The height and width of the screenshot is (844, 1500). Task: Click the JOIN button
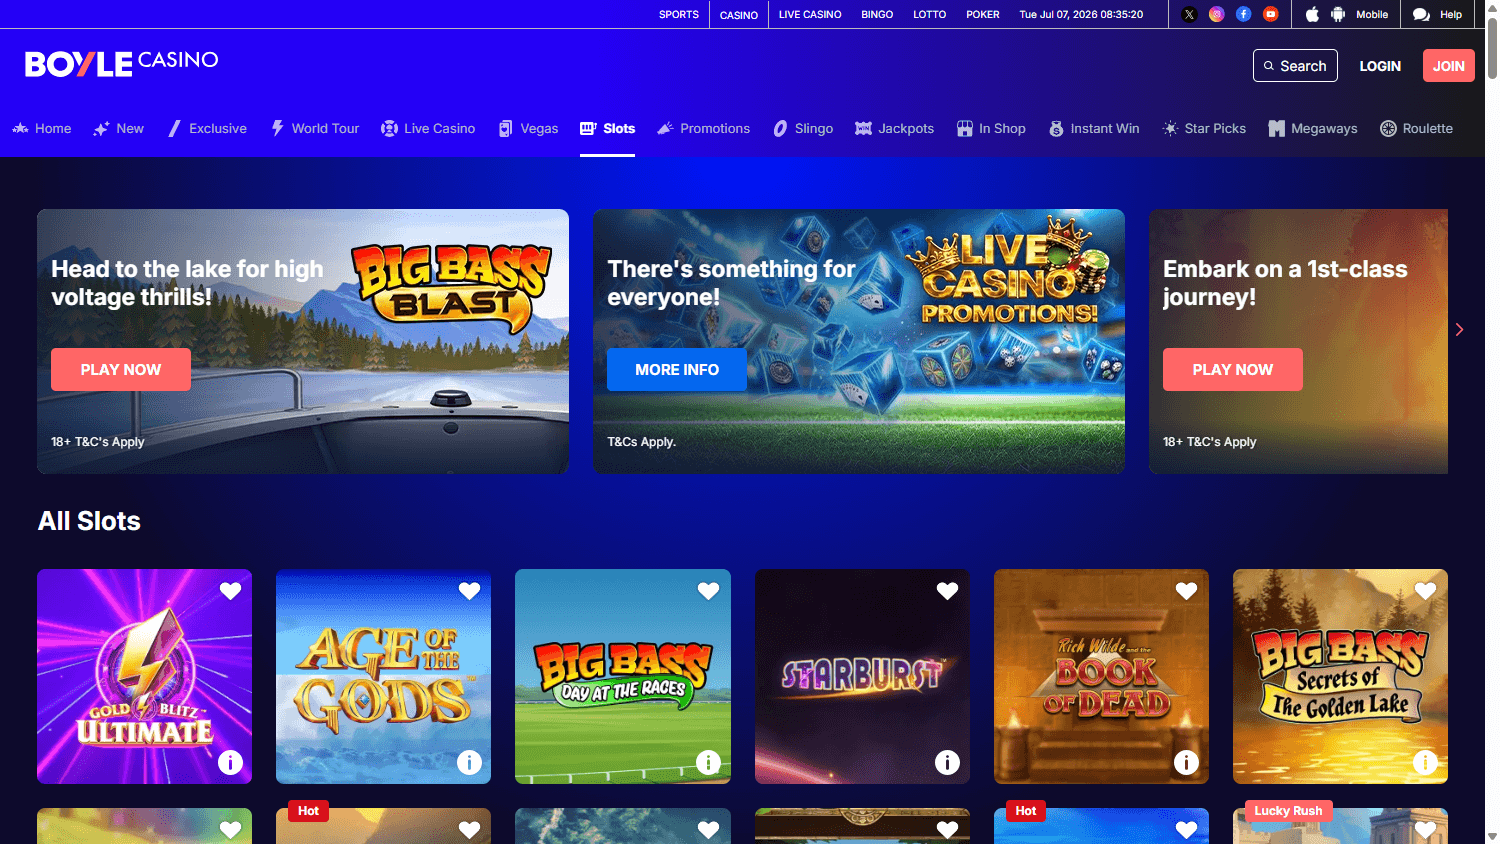pyautogui.click(x=1449, y=66)
